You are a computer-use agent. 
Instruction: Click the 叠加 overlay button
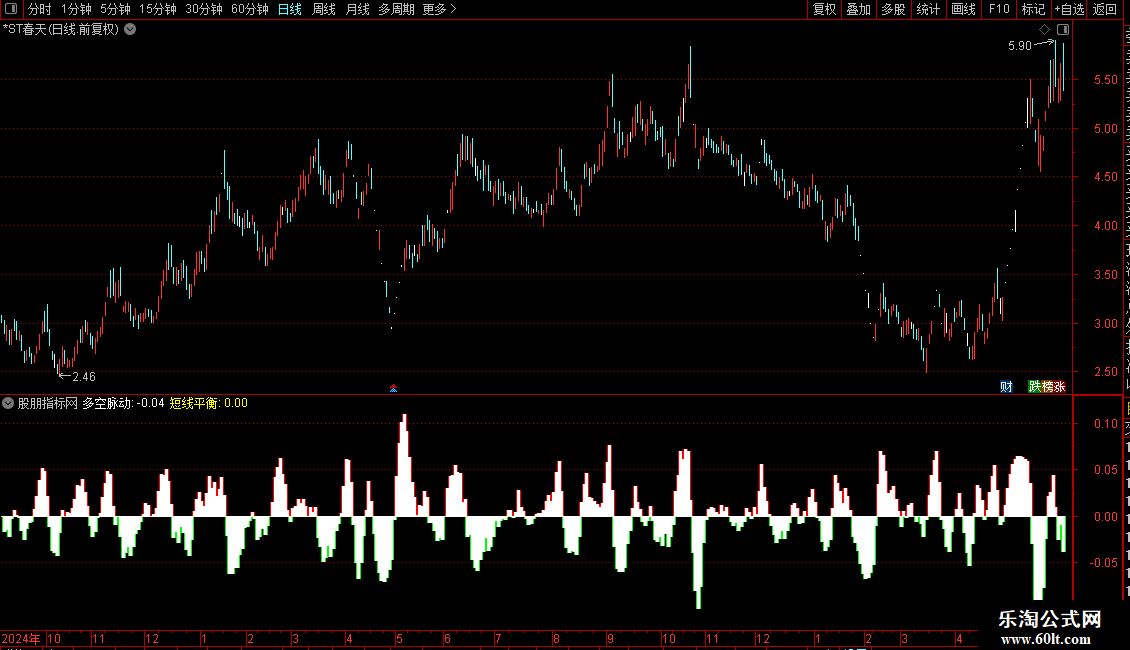click(859, 9)
